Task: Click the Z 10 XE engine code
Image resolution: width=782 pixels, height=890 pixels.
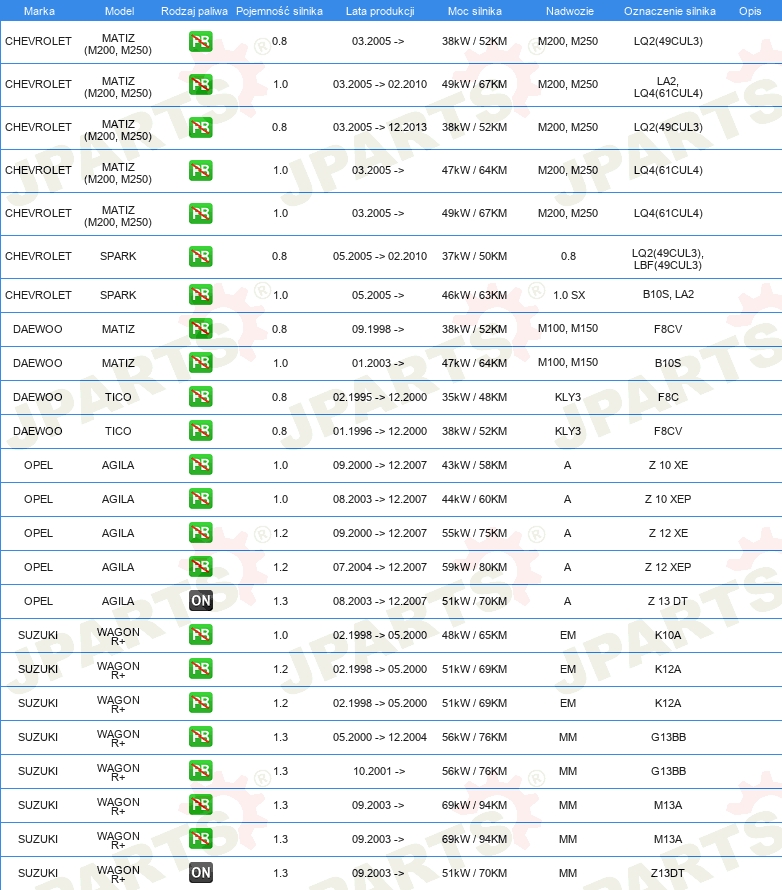Action: [668, 465]
